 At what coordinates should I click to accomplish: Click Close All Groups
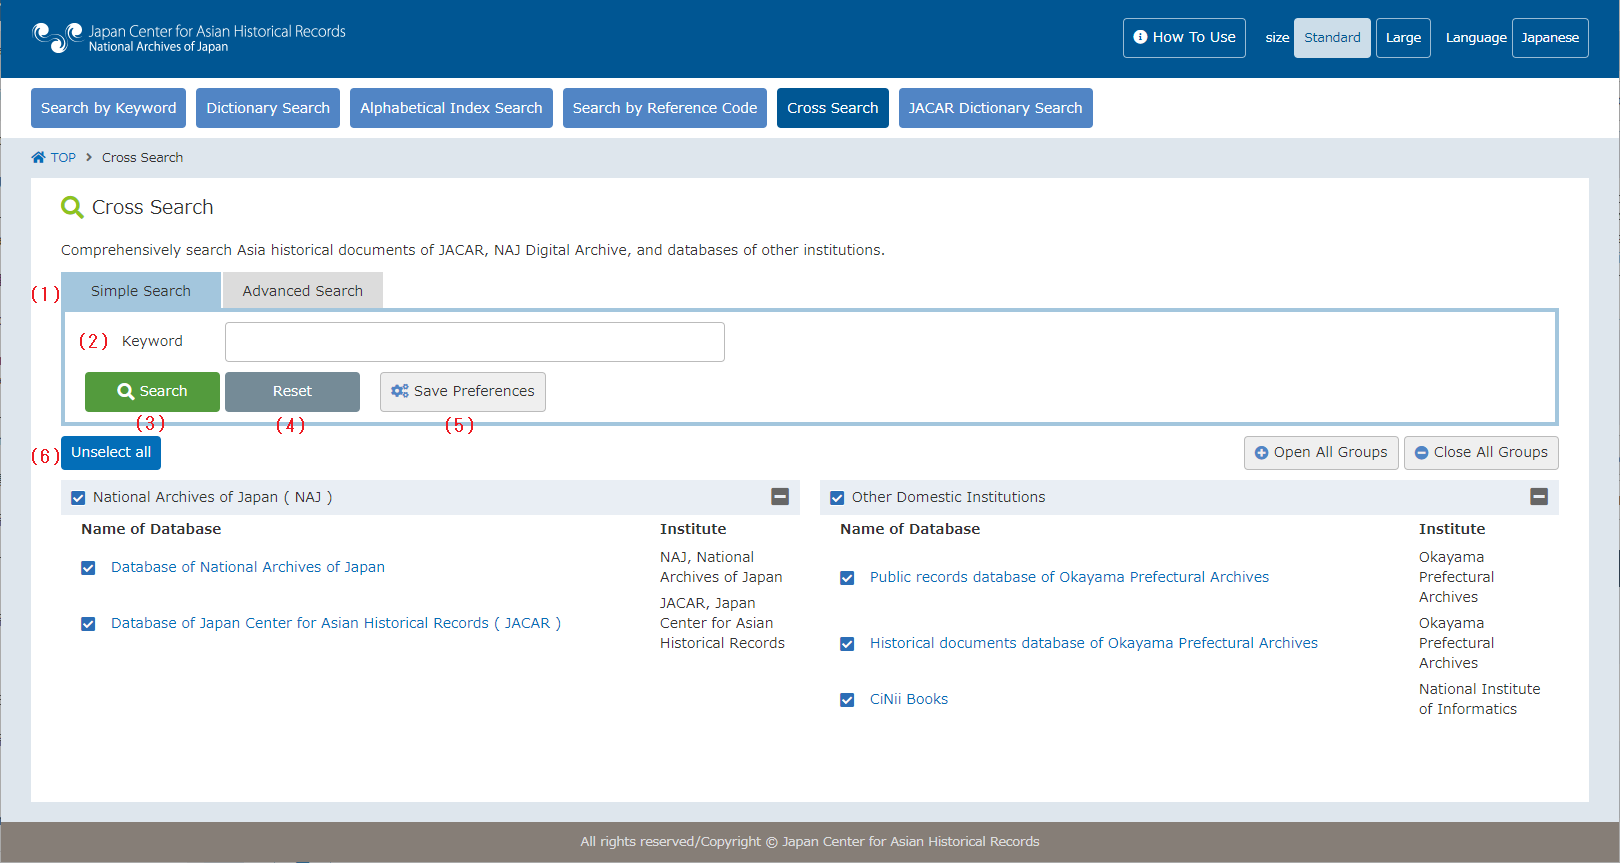coord(1481,453)
